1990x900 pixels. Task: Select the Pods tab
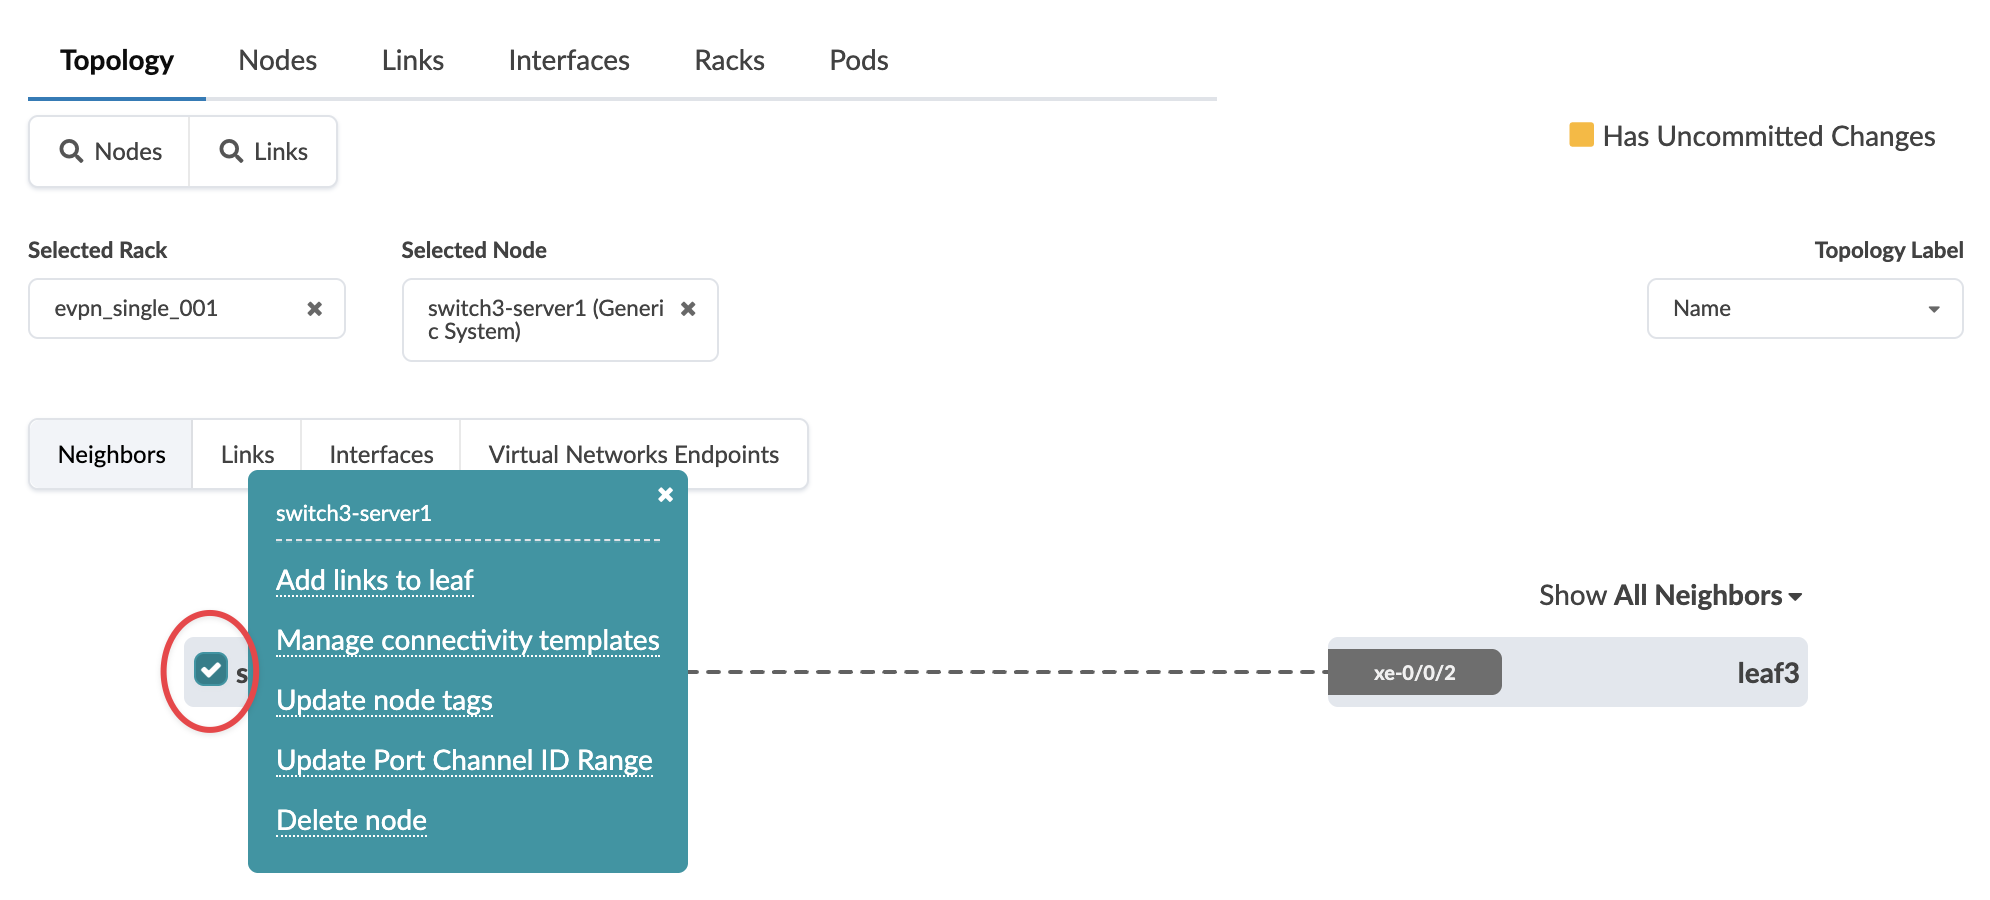tap(858, 61)
